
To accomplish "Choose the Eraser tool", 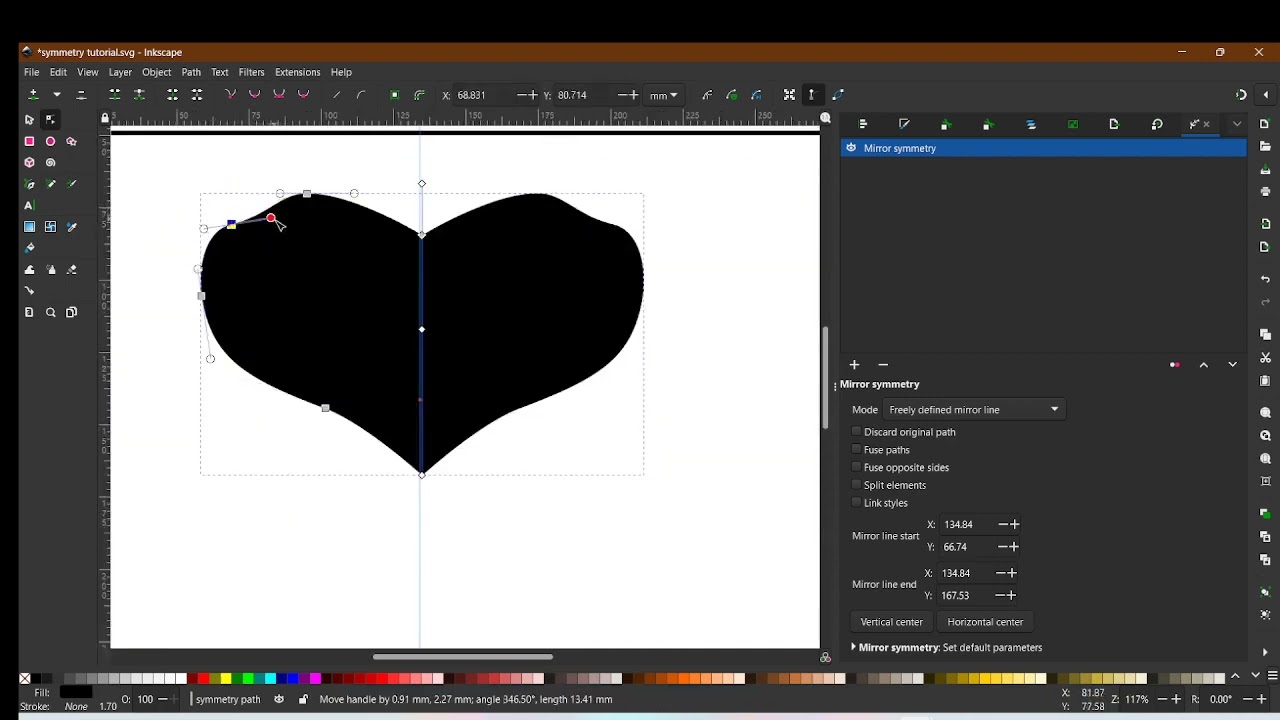I will 72,270.
